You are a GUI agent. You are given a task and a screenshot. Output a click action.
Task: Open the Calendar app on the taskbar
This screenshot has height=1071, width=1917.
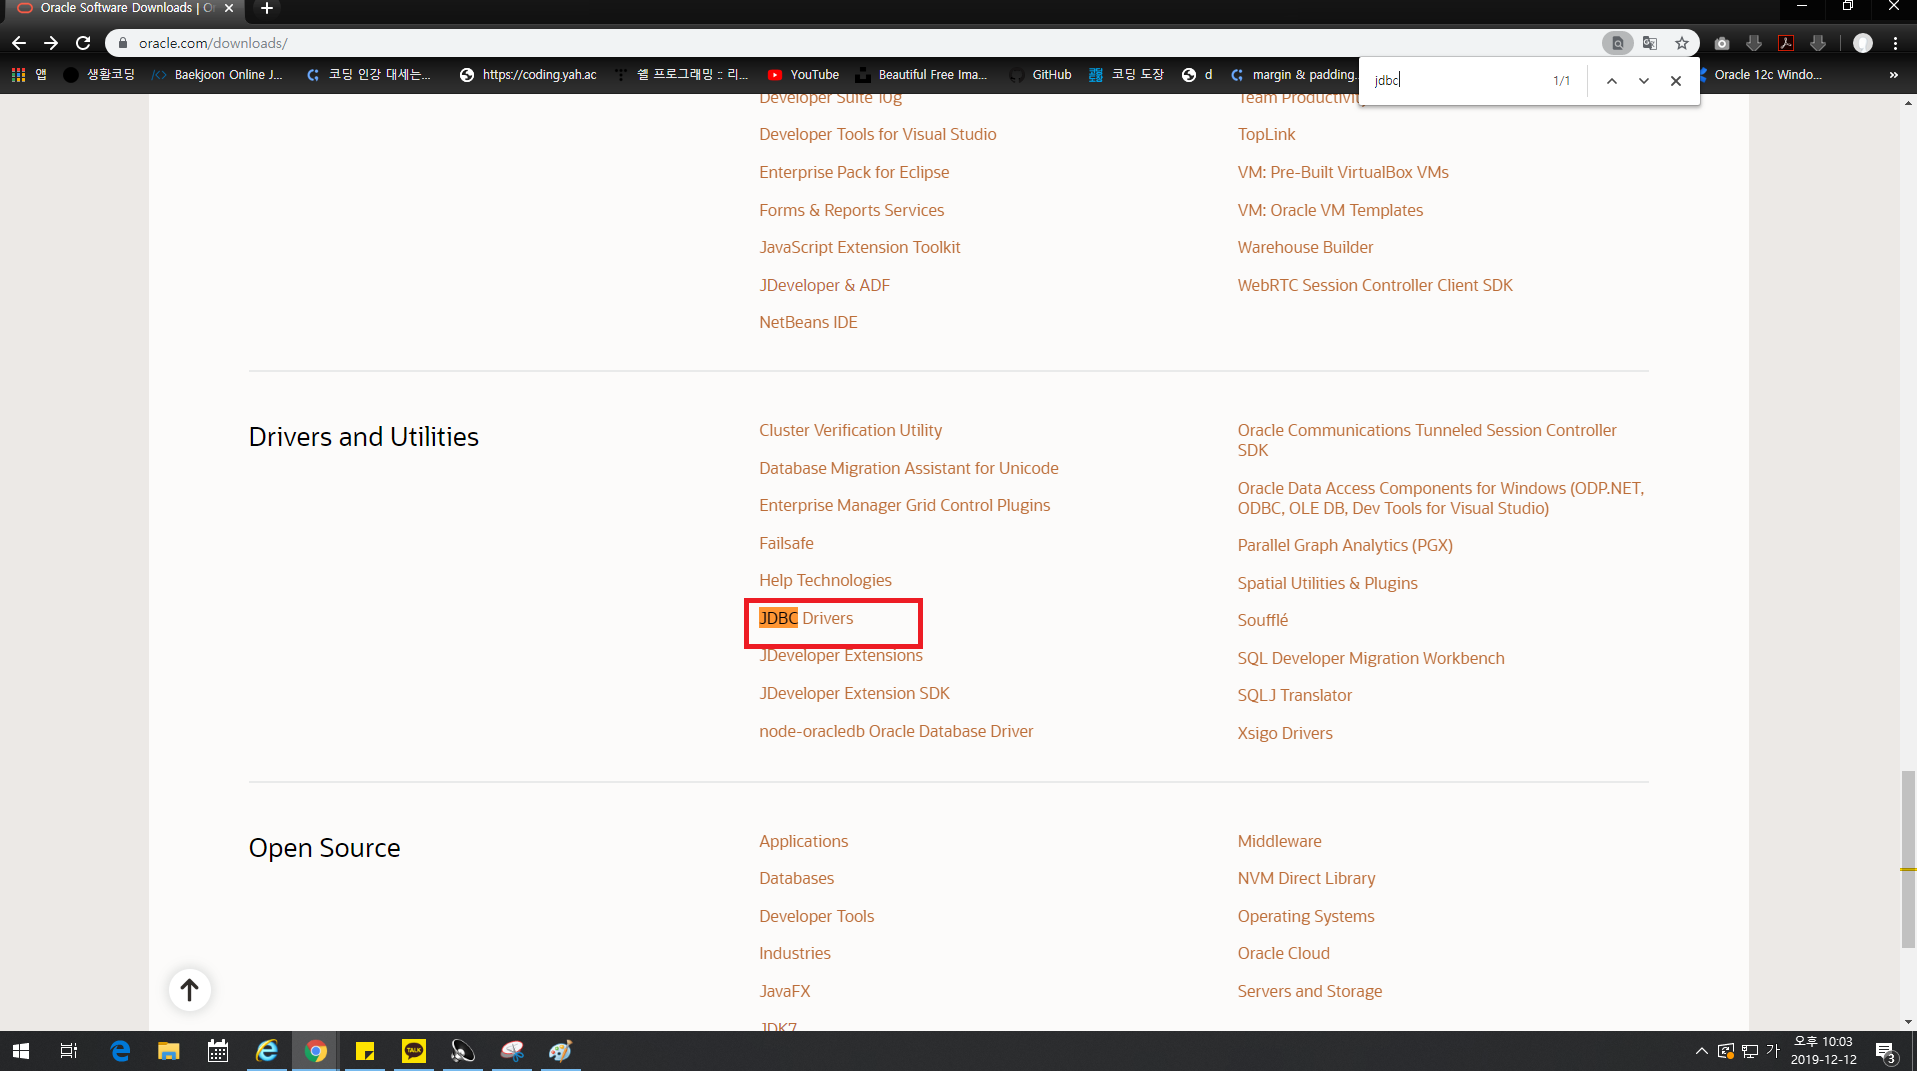[x=218, y=1051]
